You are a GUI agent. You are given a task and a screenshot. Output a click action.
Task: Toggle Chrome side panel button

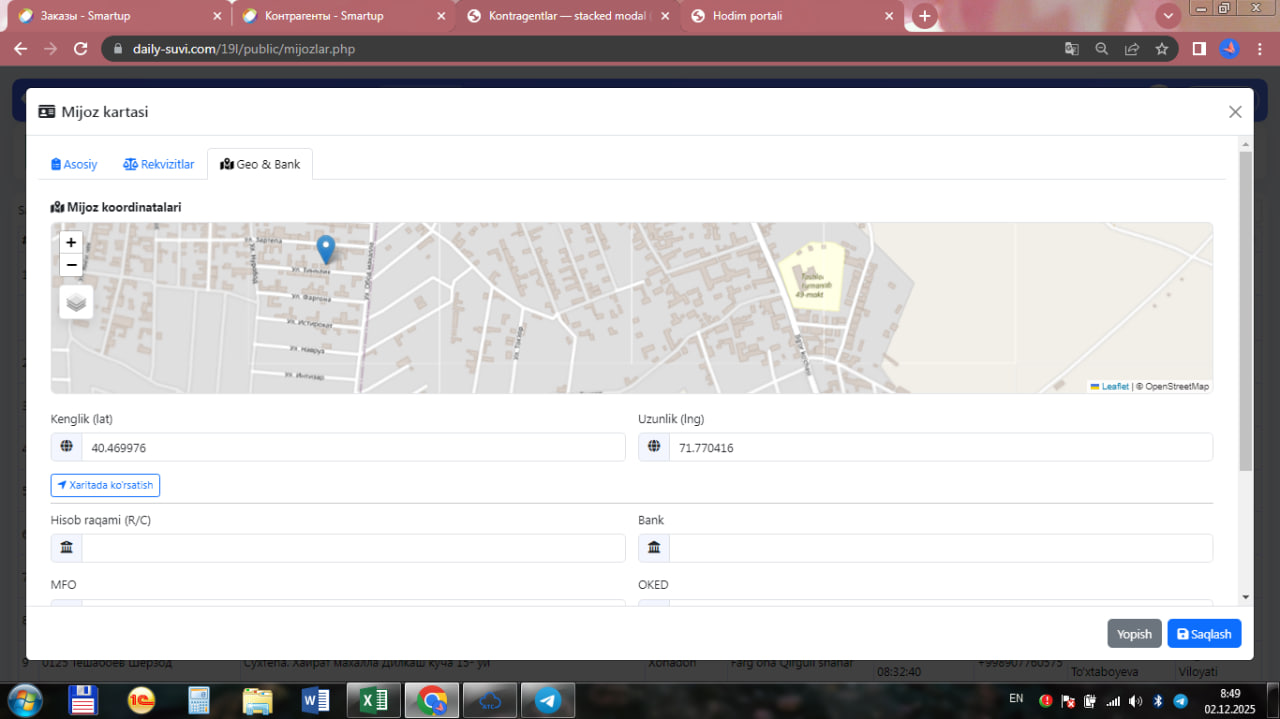[x=1199, y=48]
